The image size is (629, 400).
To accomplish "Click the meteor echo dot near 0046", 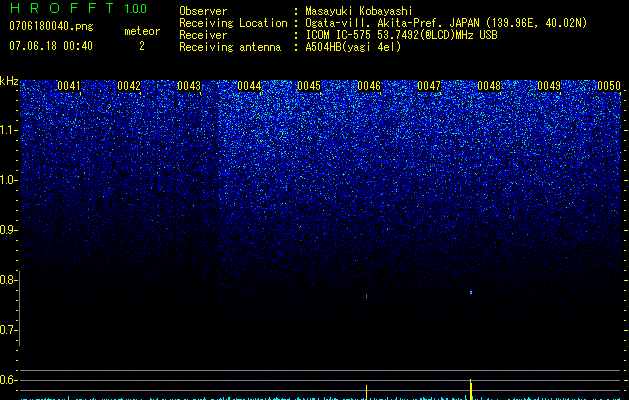I will pyautogui.click(x=366, y=296).
